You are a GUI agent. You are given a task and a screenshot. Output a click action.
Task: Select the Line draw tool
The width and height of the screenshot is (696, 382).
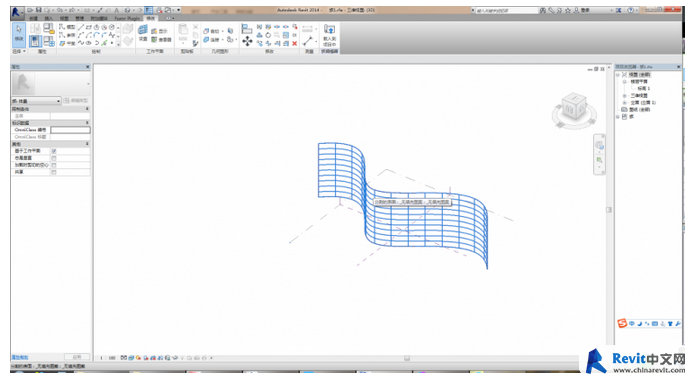[80, 27]
